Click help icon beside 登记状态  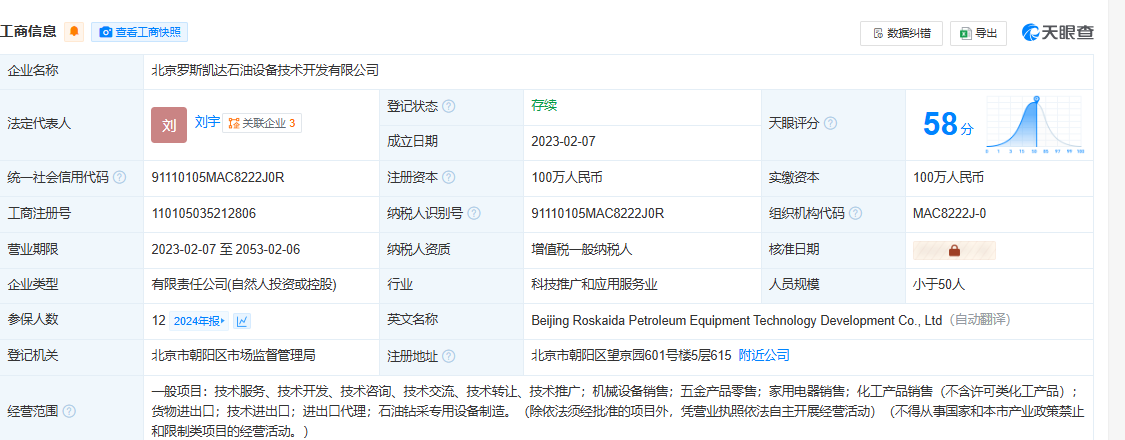[x=448, y=106]
